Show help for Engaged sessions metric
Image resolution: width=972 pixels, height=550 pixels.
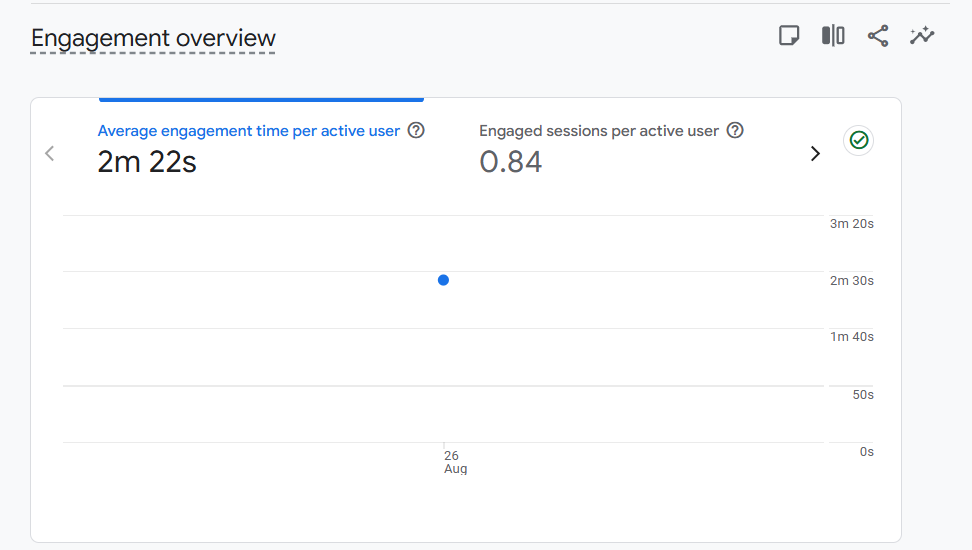pyautogui.click(x=735, y=131)
